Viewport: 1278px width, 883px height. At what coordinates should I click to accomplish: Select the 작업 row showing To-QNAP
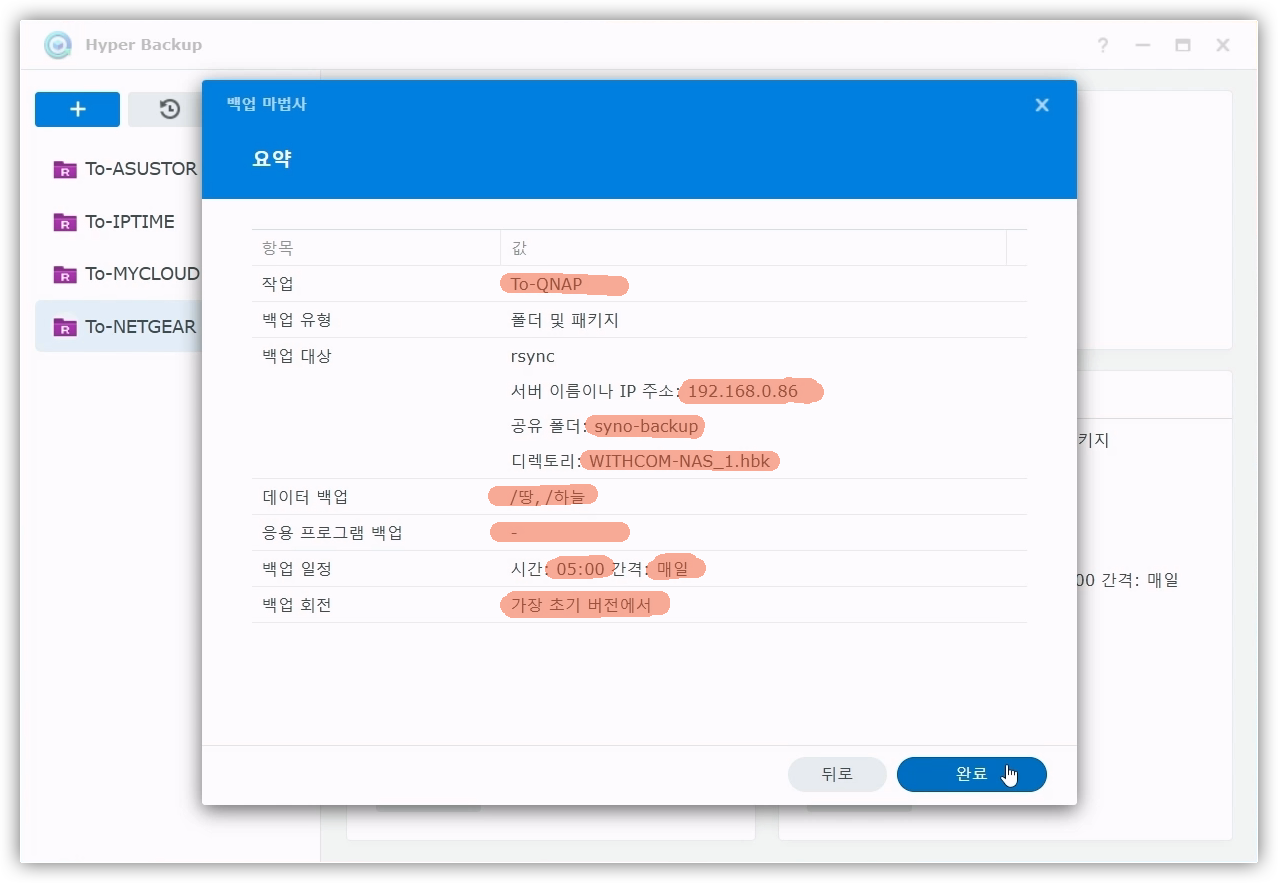click(x=639, y=284)
